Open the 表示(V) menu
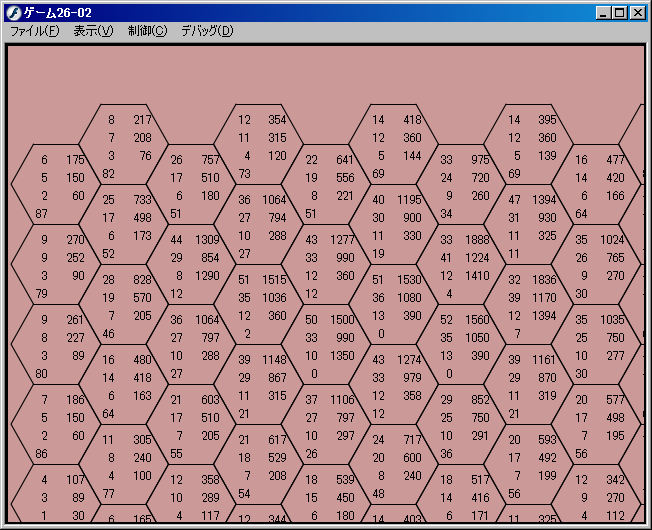The height and width of the screenshot is (530, 652). [x=93, y=31]
